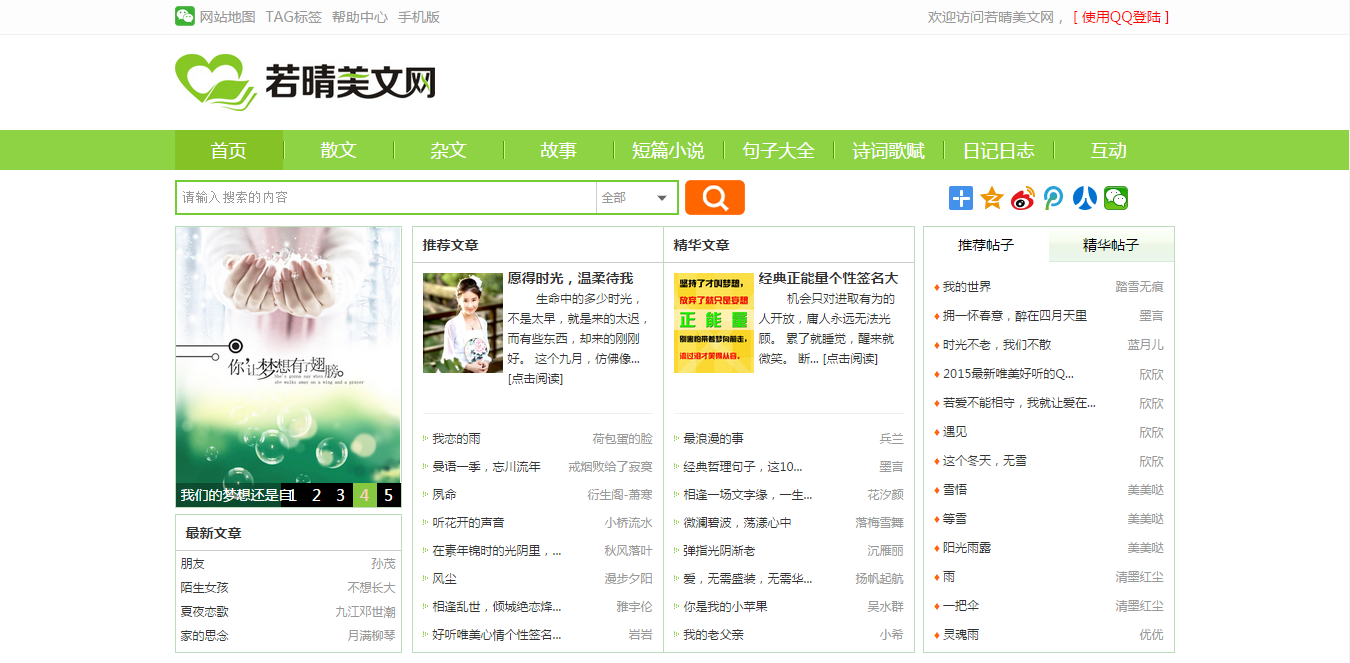
Task: Click the 使用QQ登陆 login link
Action: click(1121, 17)
